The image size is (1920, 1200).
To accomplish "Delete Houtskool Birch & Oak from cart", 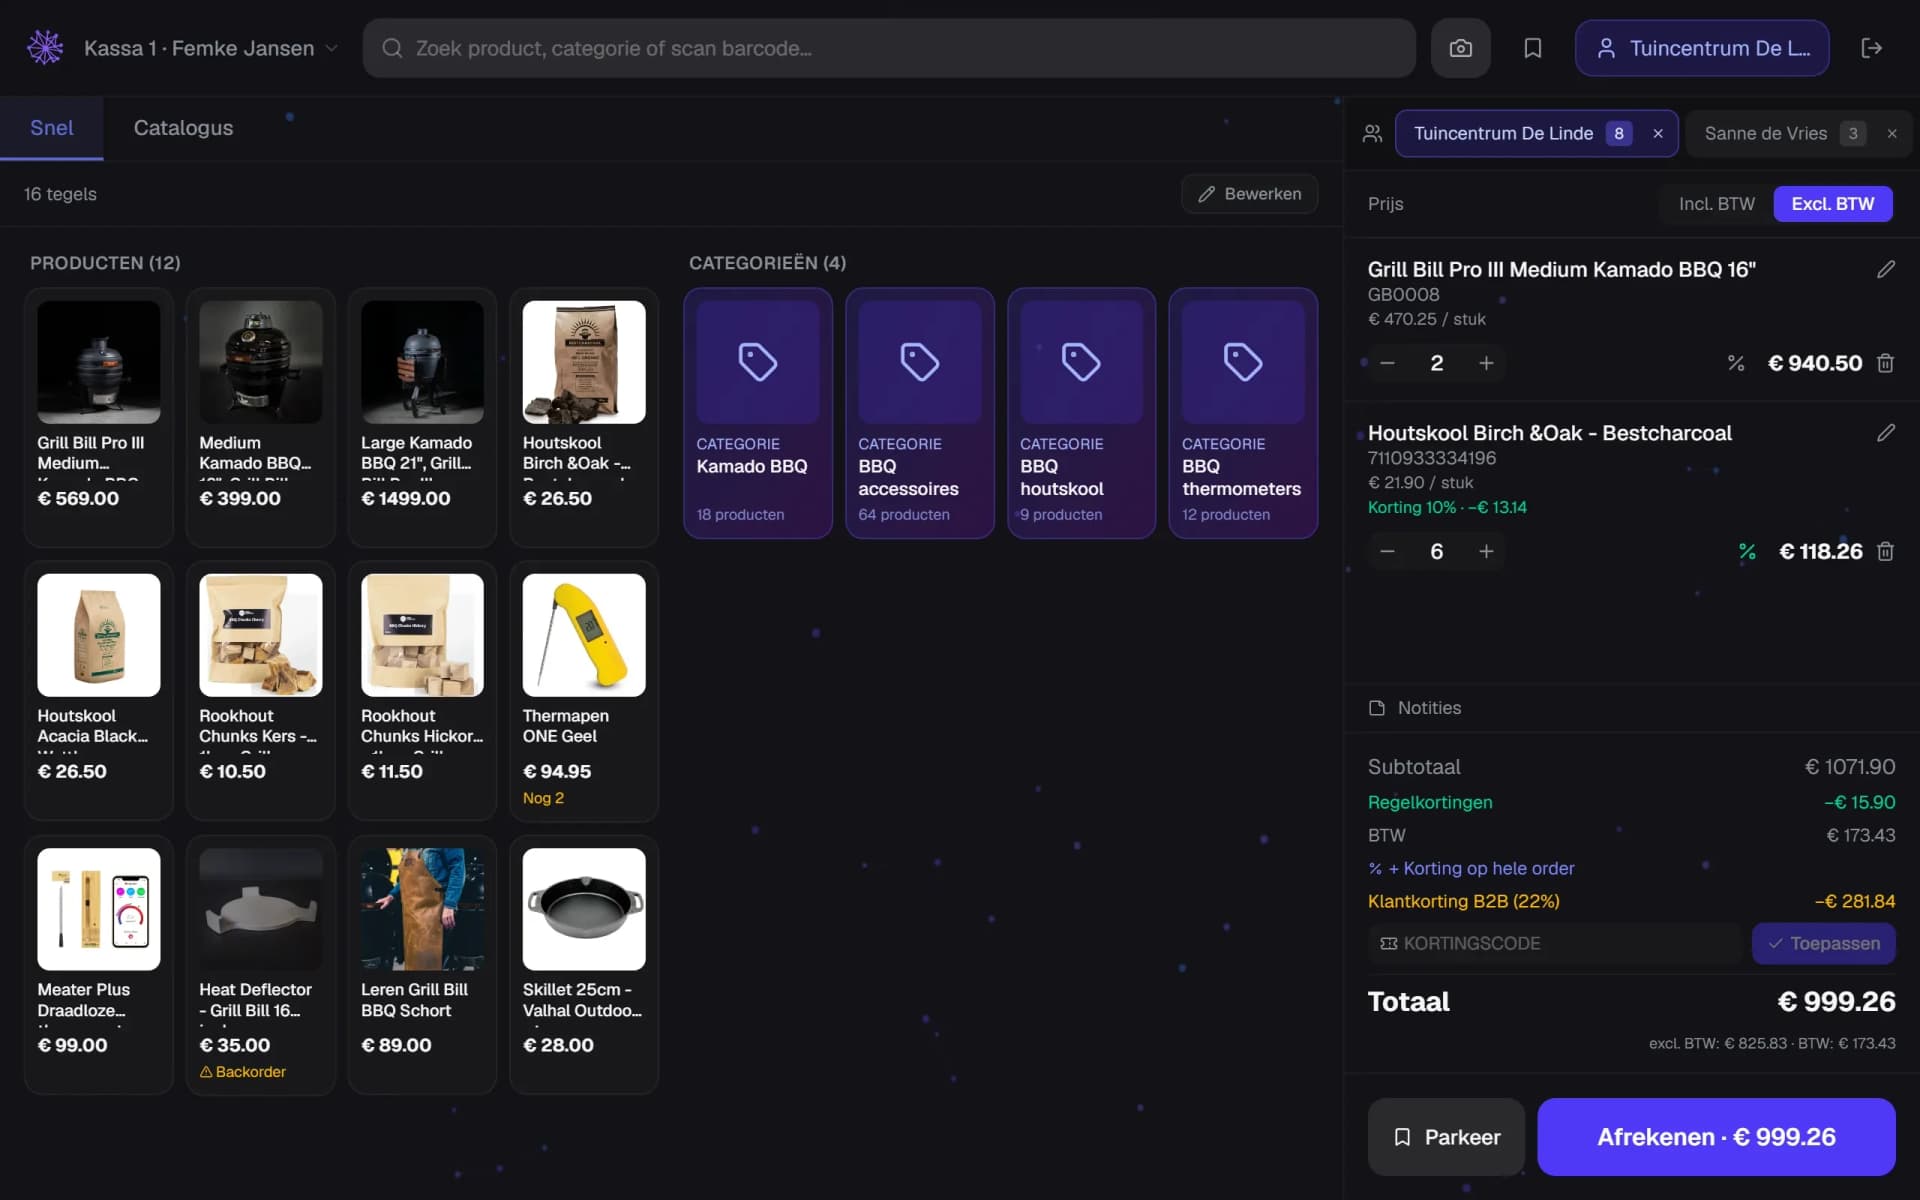I will click(1885, 551).
